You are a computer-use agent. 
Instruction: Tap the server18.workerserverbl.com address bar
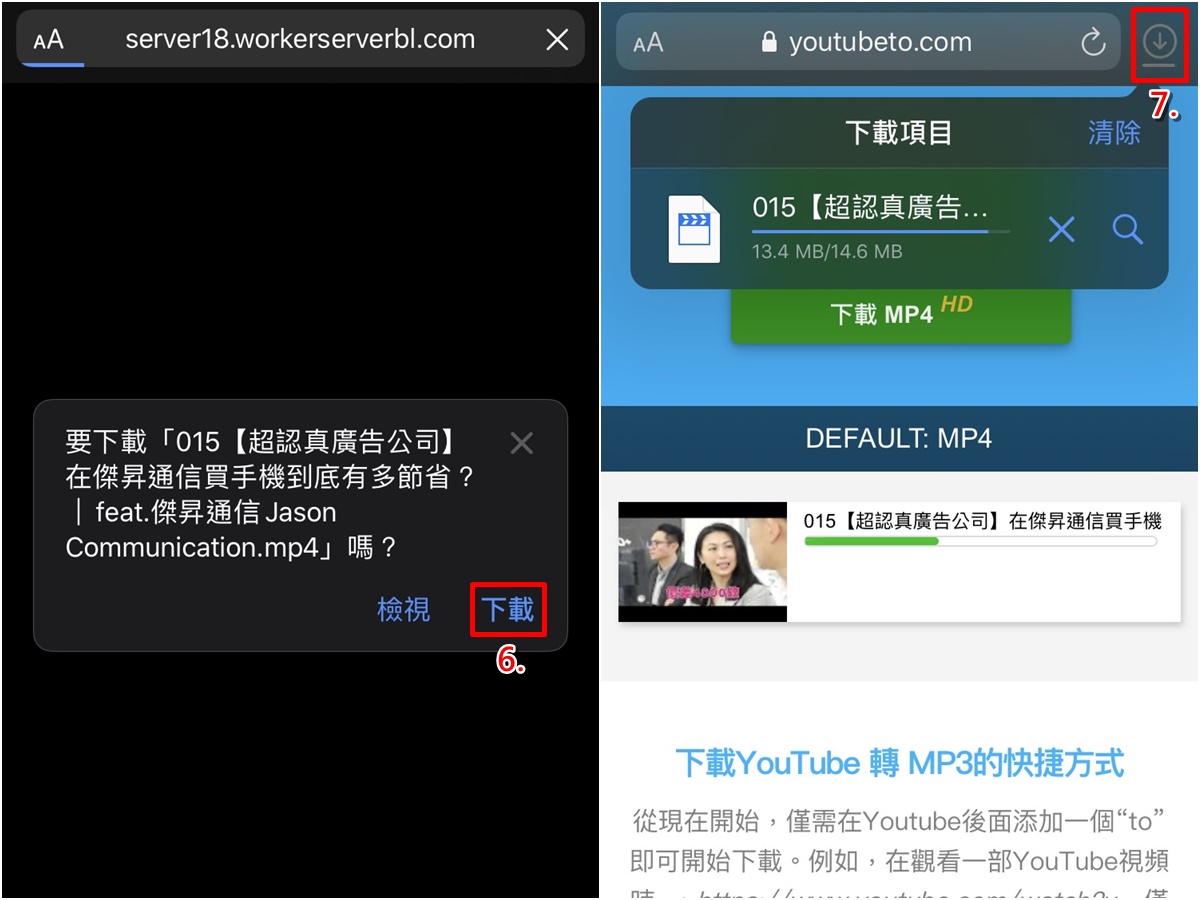point(300,40)
